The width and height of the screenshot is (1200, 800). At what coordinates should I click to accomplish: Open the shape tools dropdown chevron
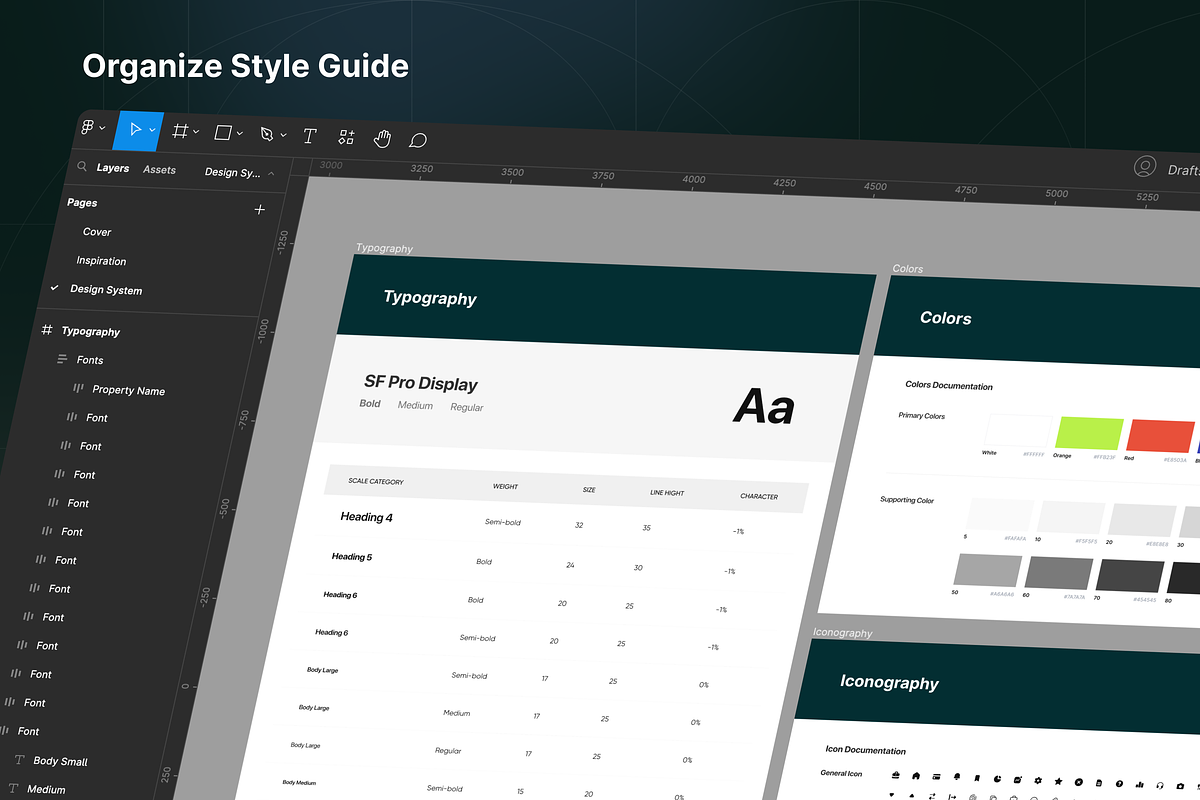coord(240,133)
